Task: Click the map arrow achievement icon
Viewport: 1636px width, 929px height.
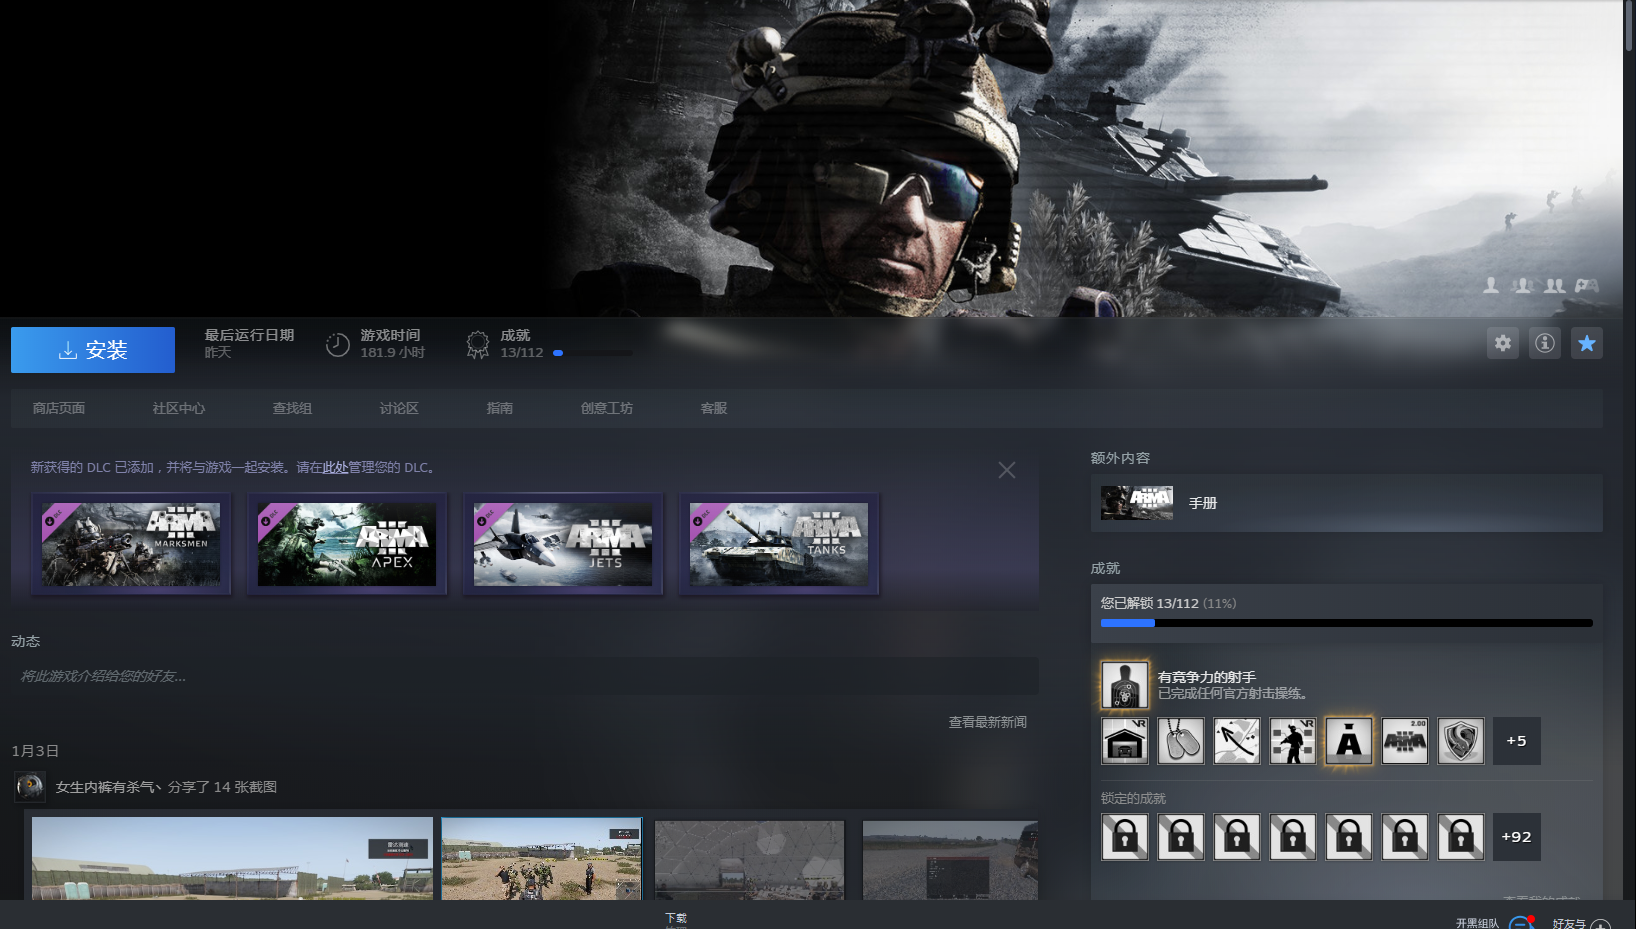Action: click(x=1237, y=741)
